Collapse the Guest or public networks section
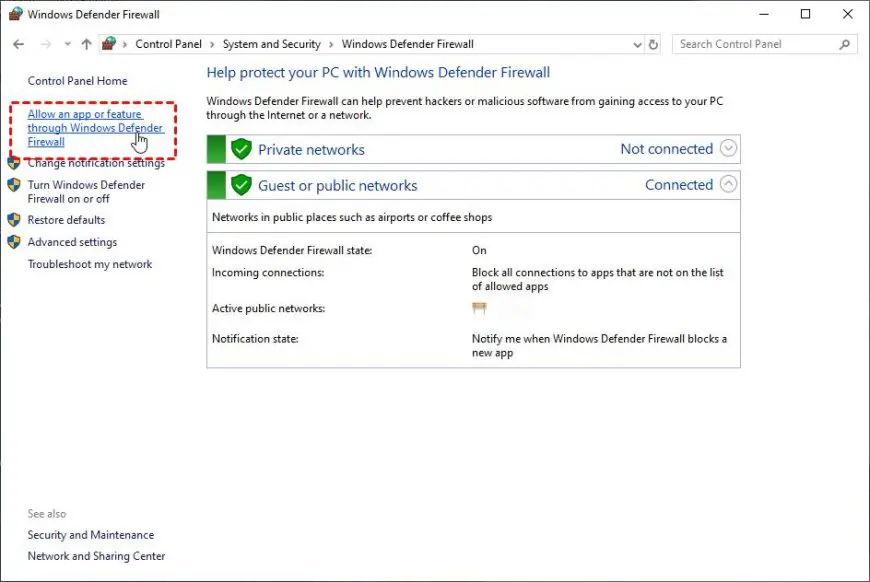Screen dimensions: 870x582 point(728,184)
